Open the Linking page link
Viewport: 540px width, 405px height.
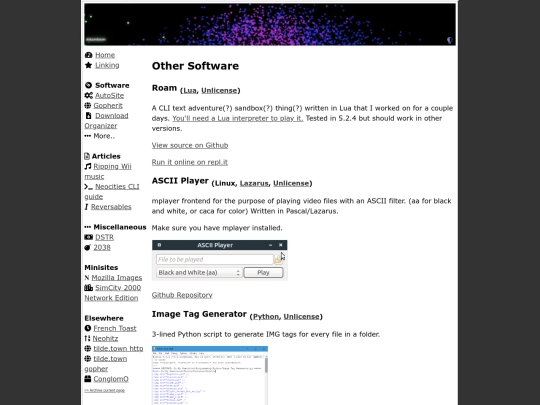click(107, 65)
